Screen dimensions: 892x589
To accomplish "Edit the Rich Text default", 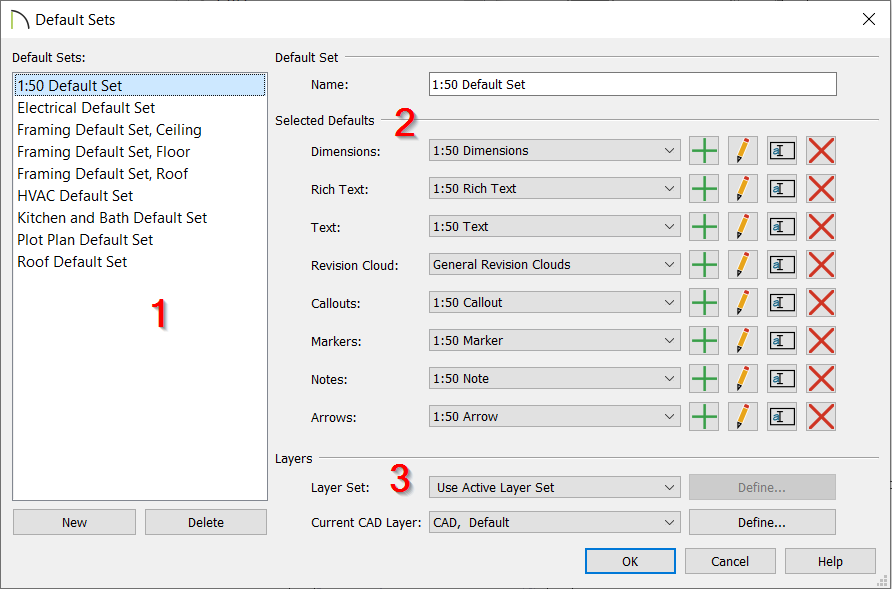I will [x=742, y=189].
